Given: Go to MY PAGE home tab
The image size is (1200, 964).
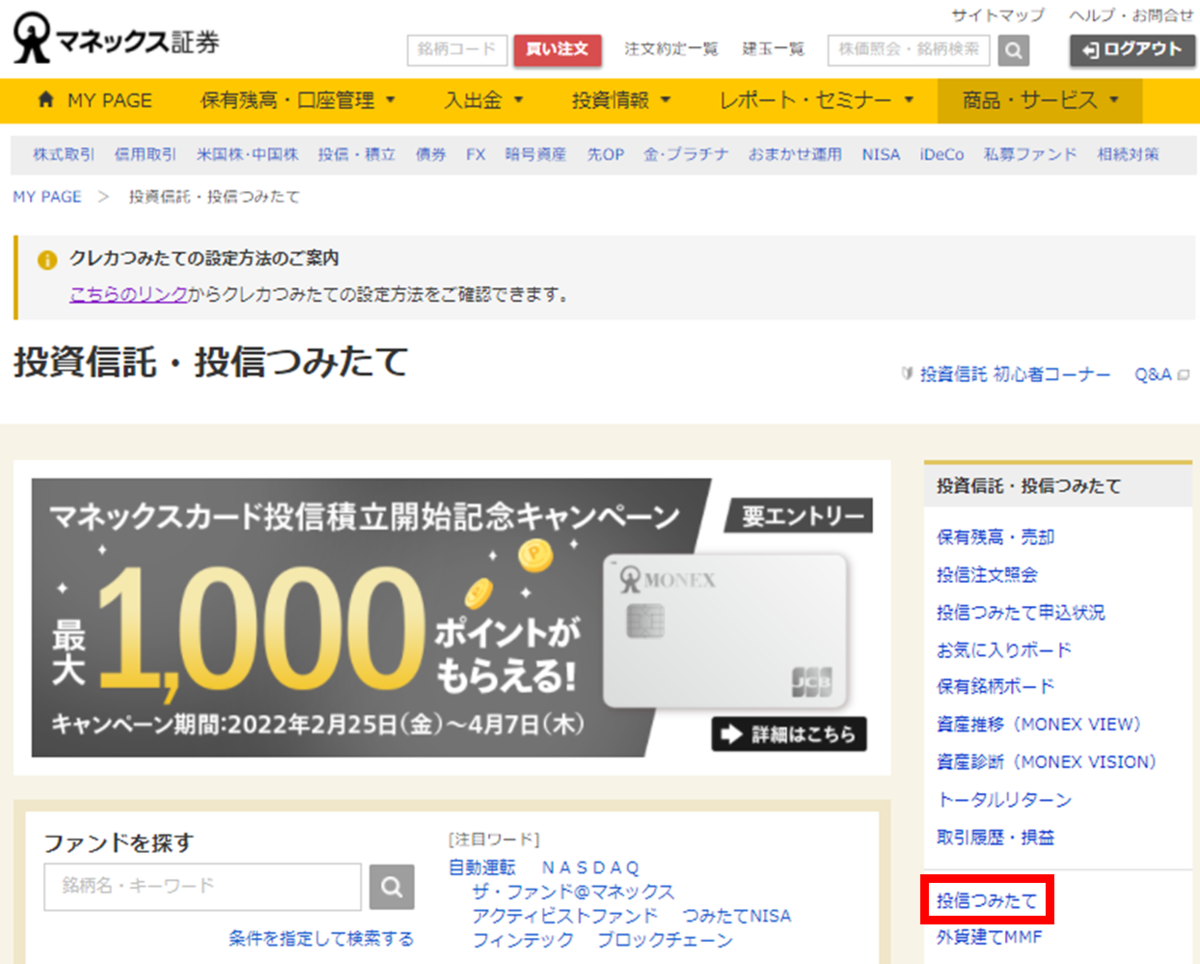Looking at the screenshot, I should tap(94, 100).
